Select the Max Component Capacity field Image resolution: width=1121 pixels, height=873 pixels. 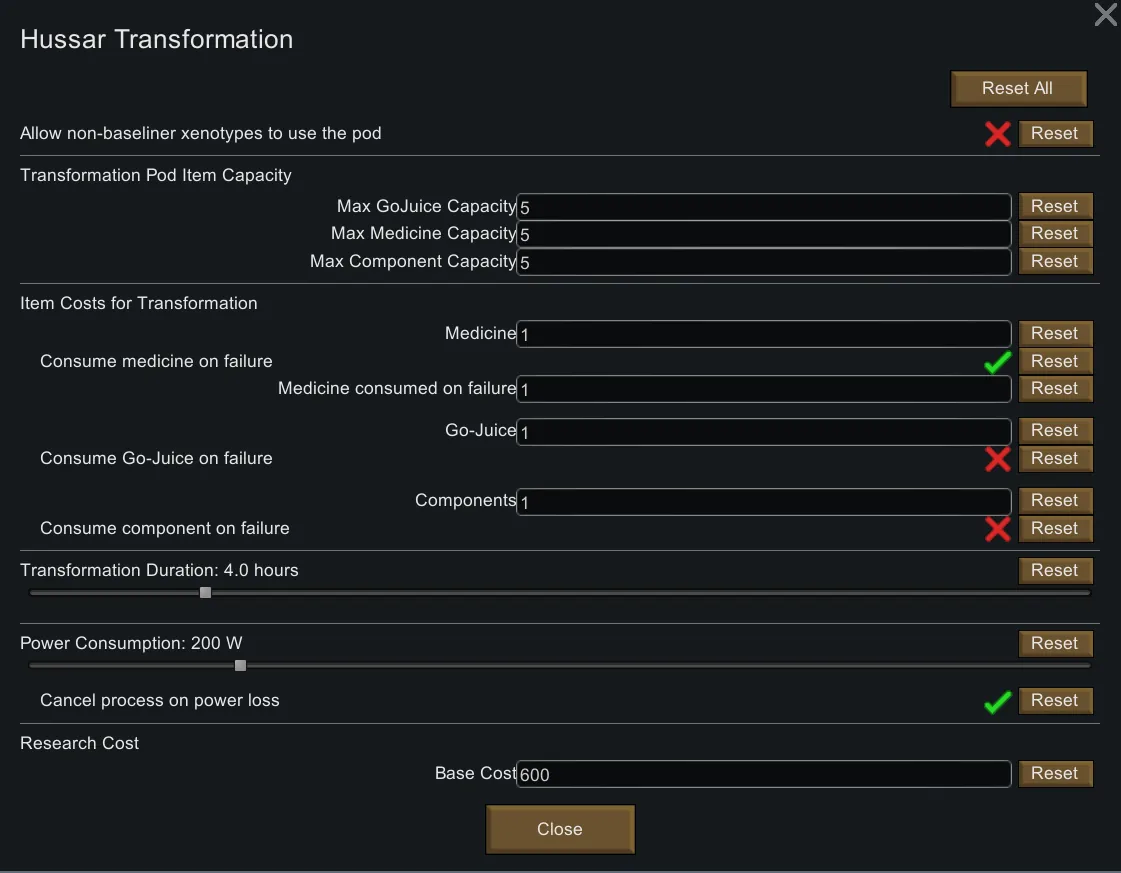click(x=763, y=262)
